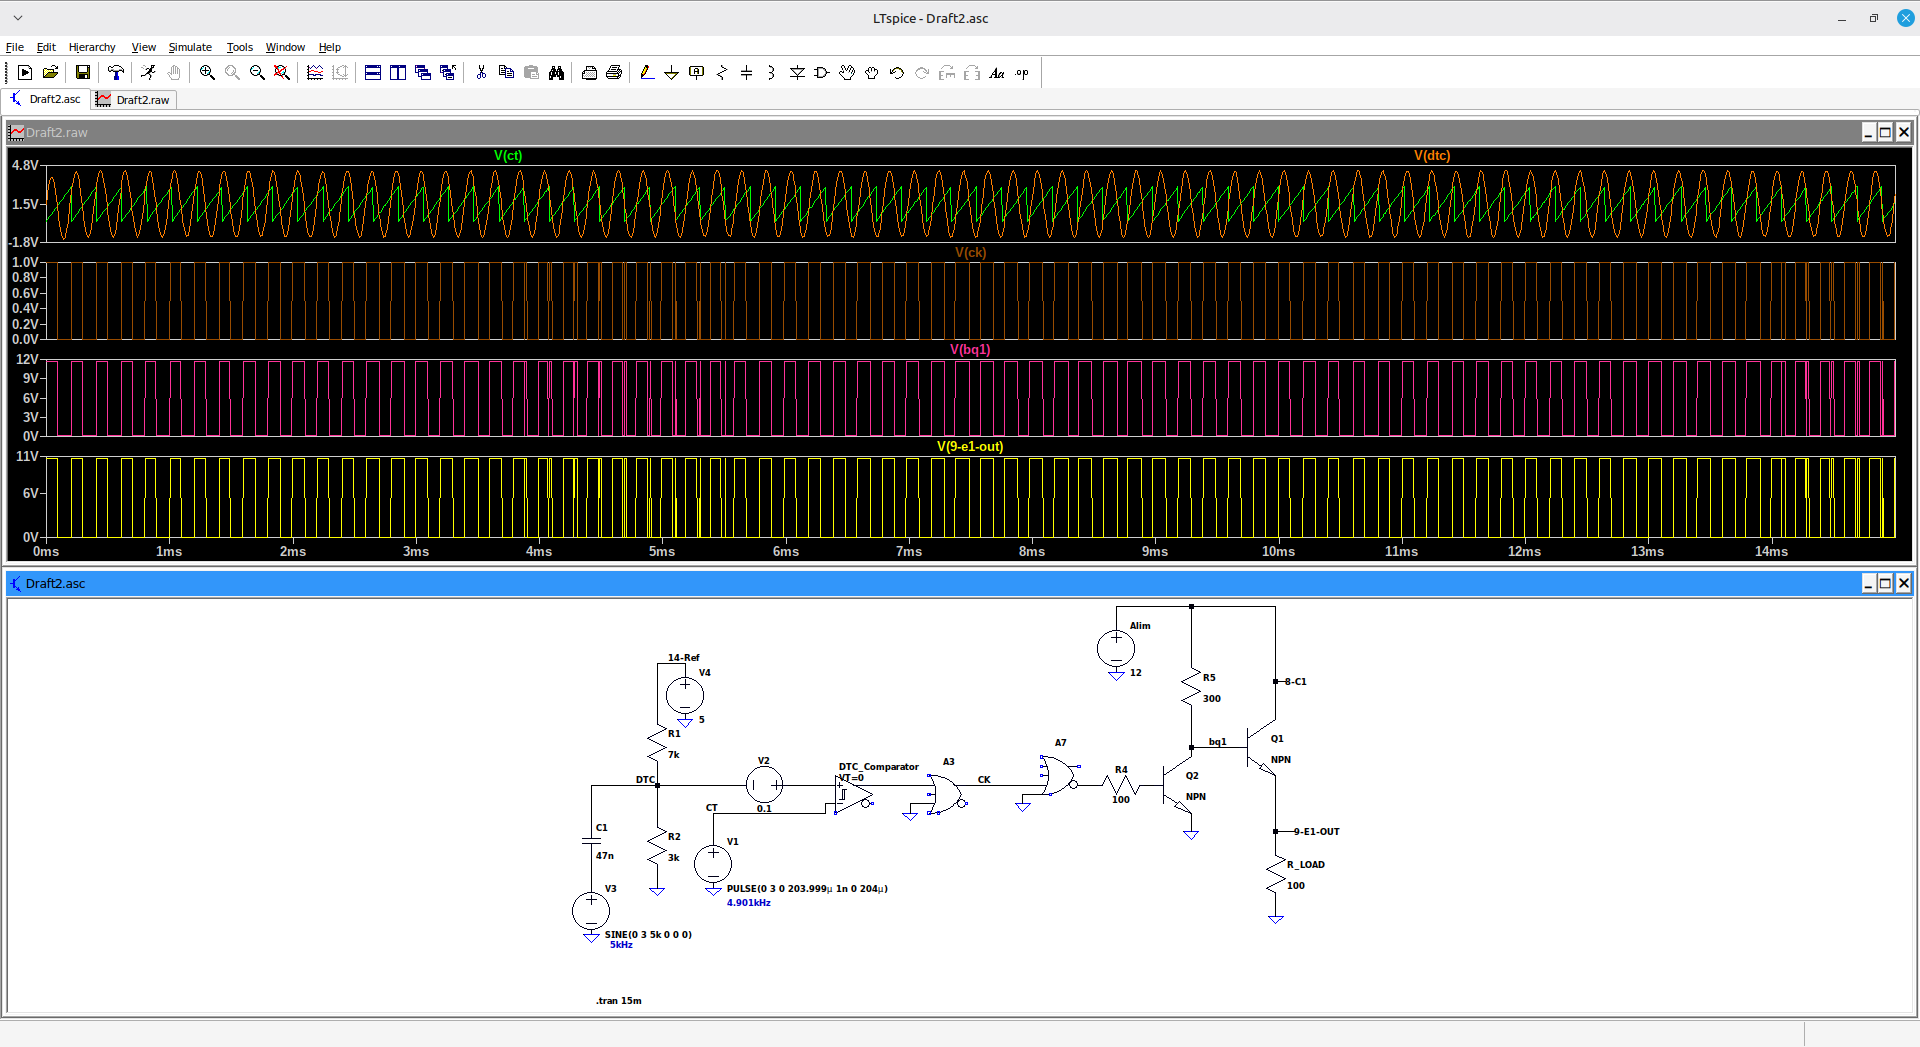Click the SINE(0 3 5k 0 0) text

pyautogui.click(x=648, y=934)
